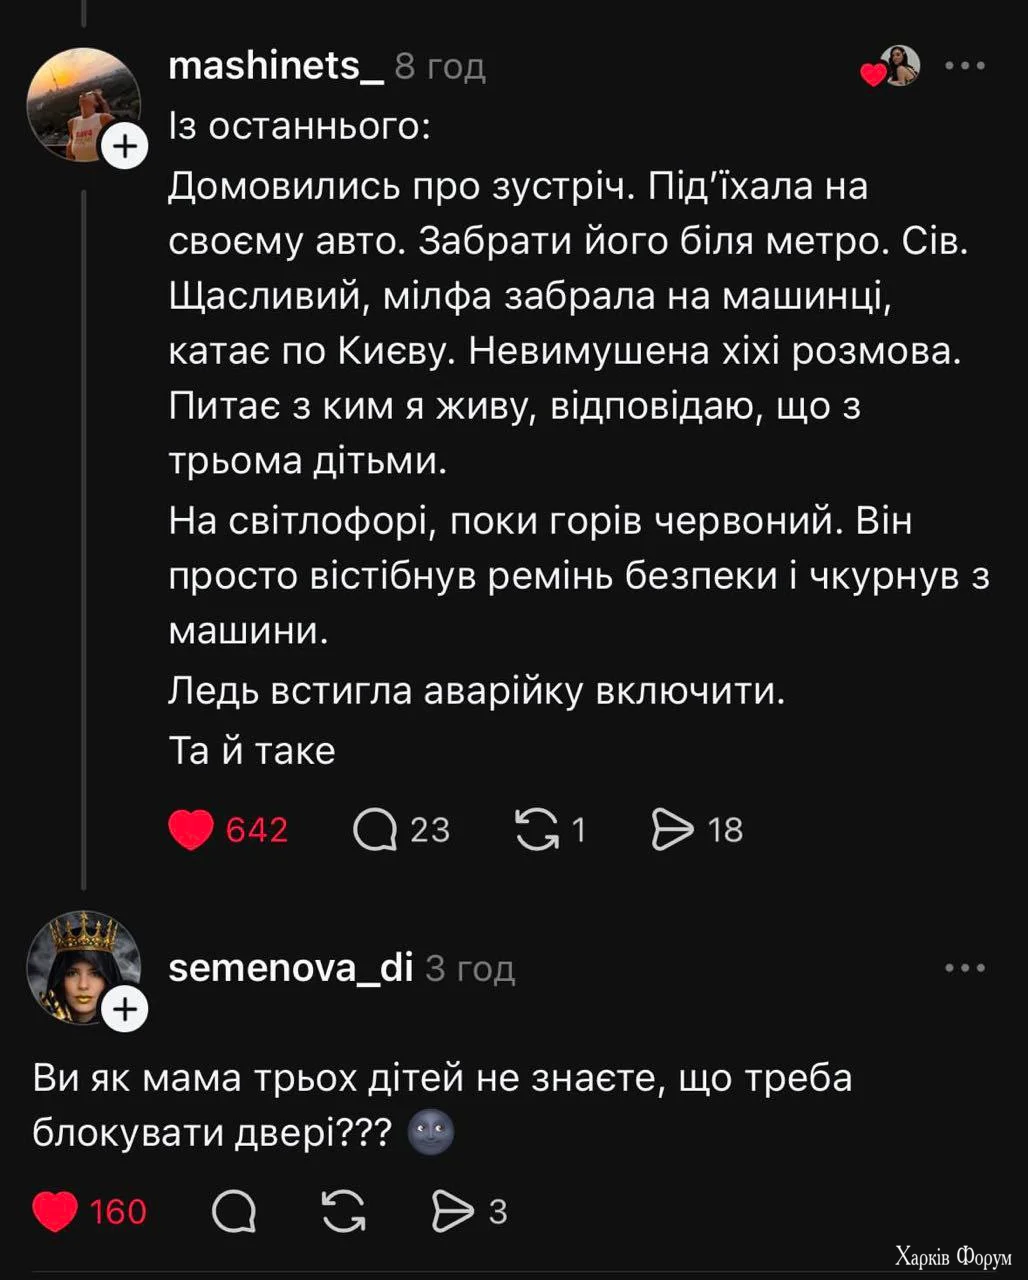
Task: Open the semenova_di profile from username
Action: pos(291,968)
